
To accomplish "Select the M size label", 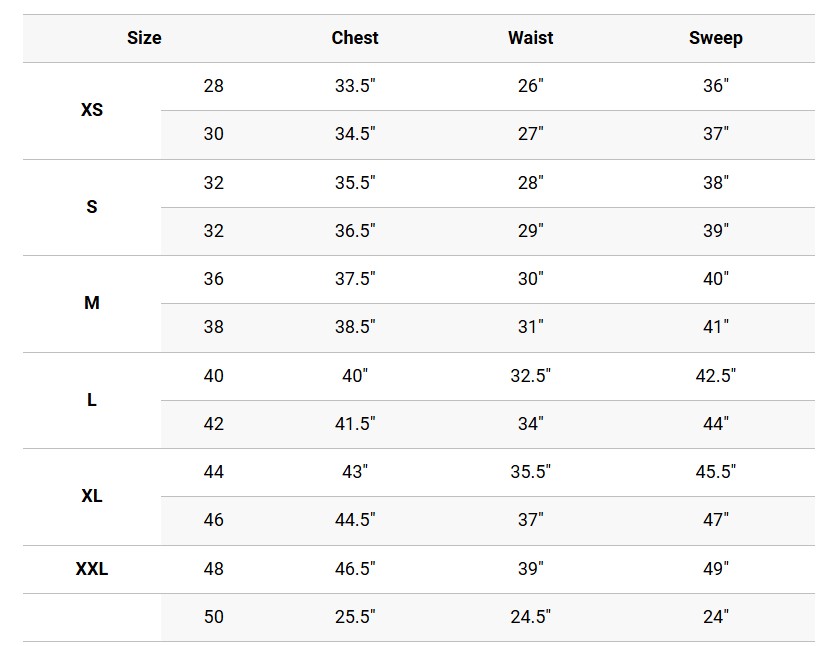I will [92, 303].
